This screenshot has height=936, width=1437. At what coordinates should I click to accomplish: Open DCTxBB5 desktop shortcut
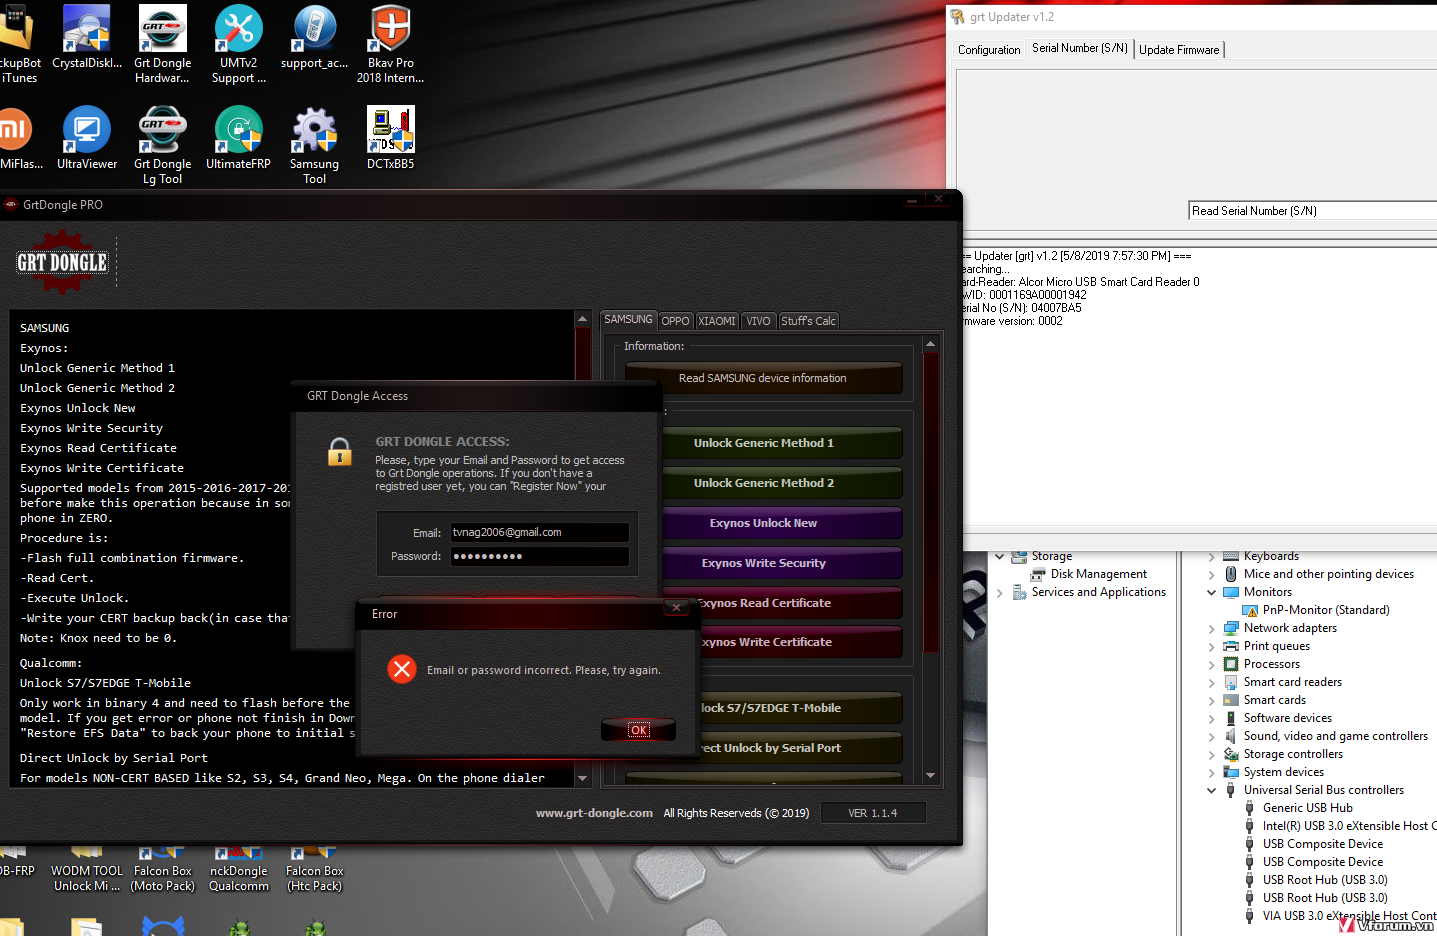click(390, 139)
